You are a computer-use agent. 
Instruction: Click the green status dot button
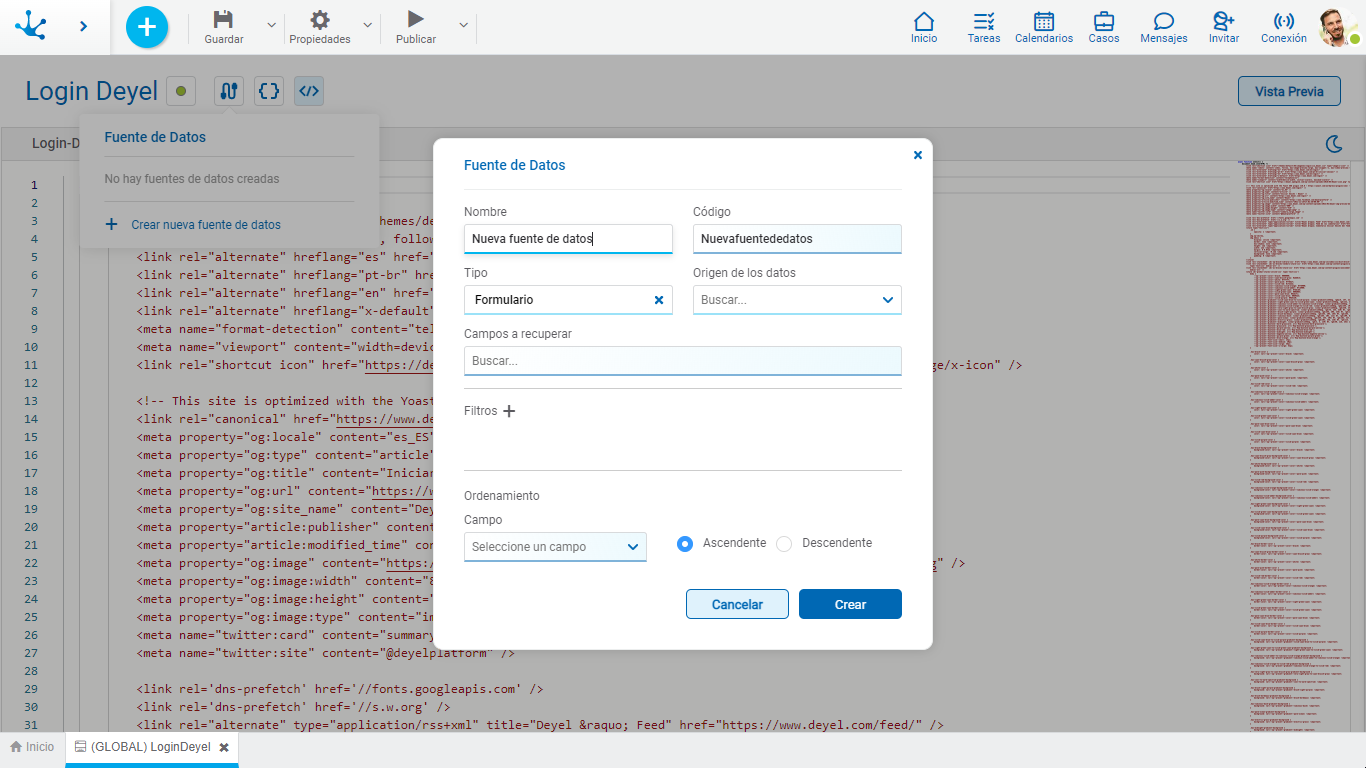click(x=181, y=92)
